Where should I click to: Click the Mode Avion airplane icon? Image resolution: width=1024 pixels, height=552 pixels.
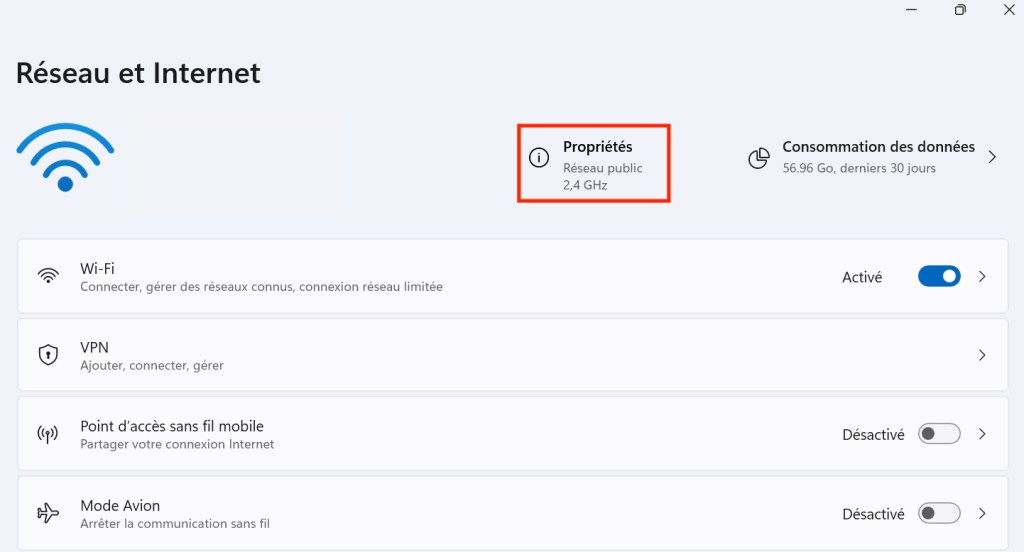(47, 513)
